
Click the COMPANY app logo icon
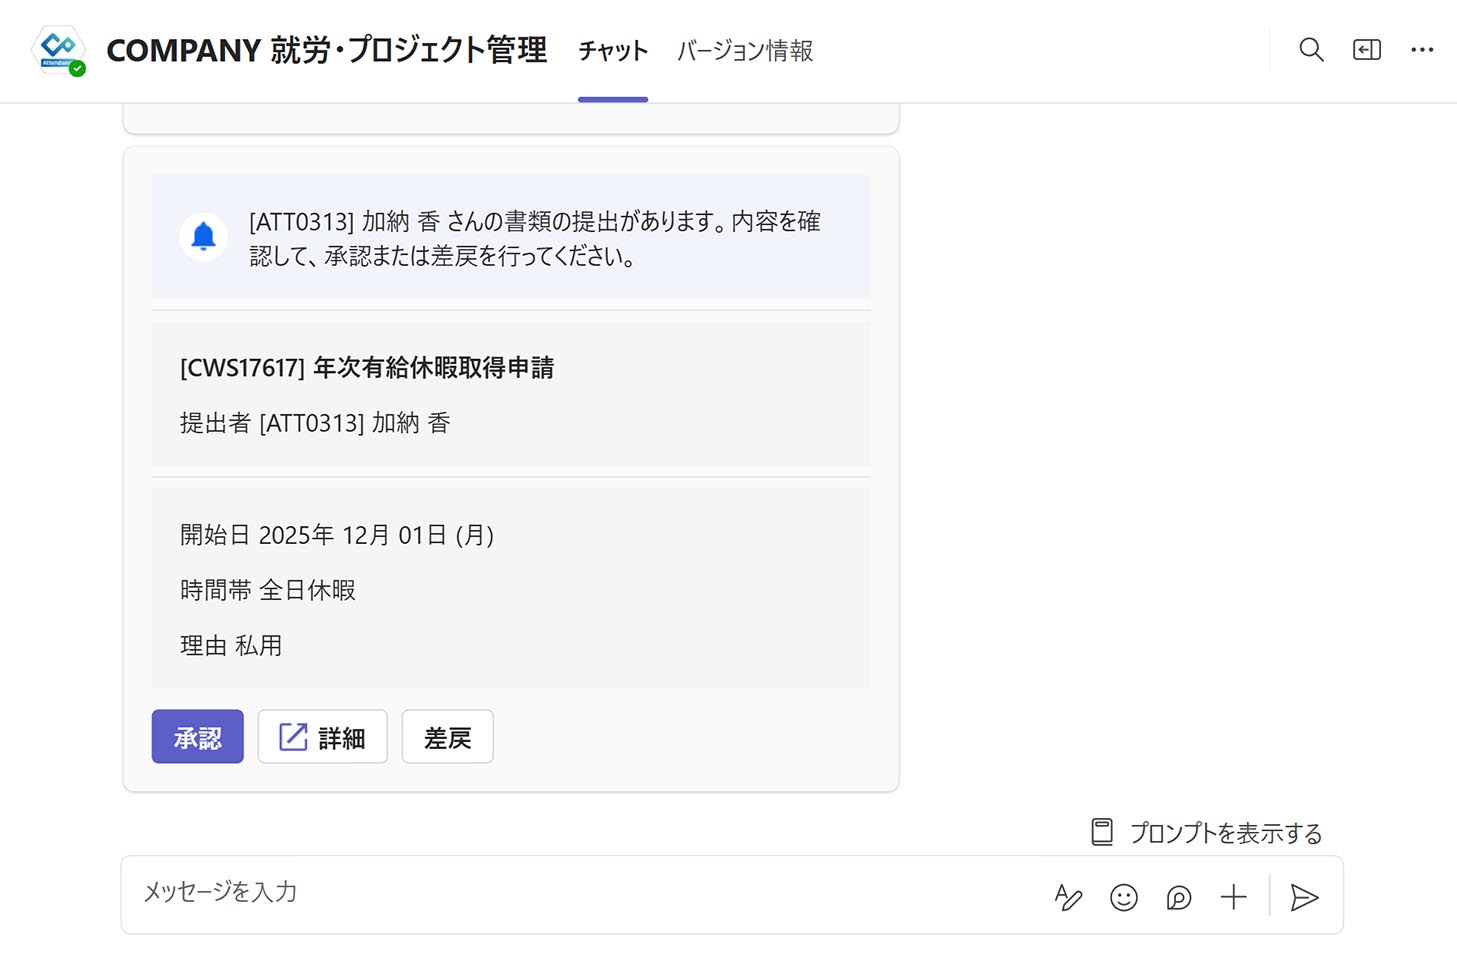tap(58, 50)
